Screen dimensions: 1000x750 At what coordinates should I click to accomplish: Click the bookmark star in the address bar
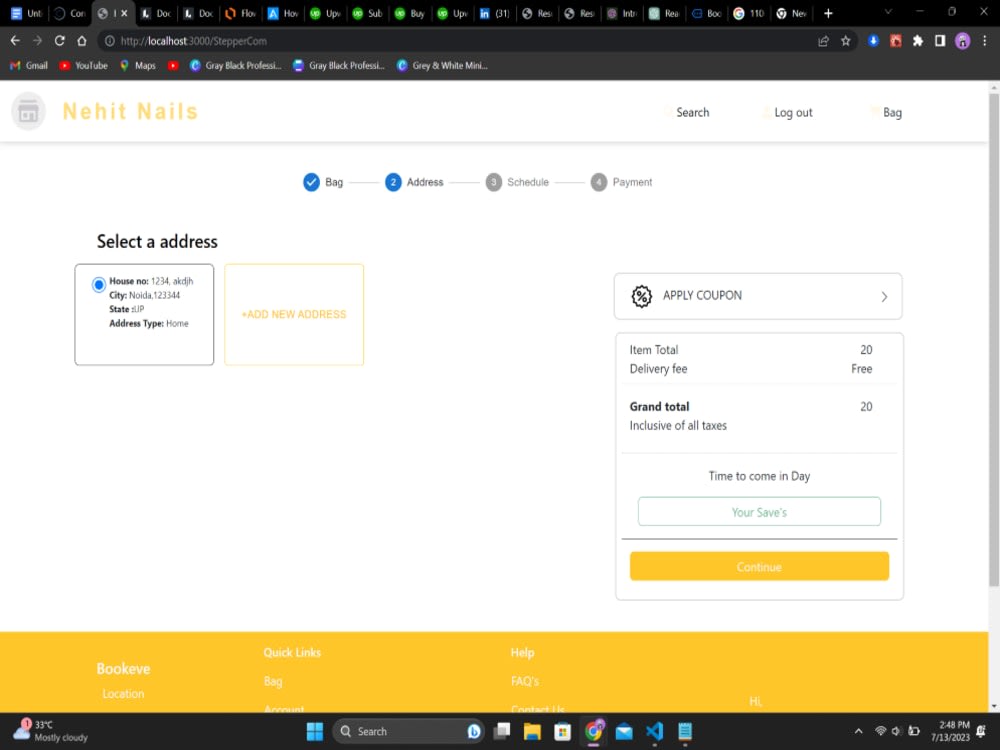(846, 41)
